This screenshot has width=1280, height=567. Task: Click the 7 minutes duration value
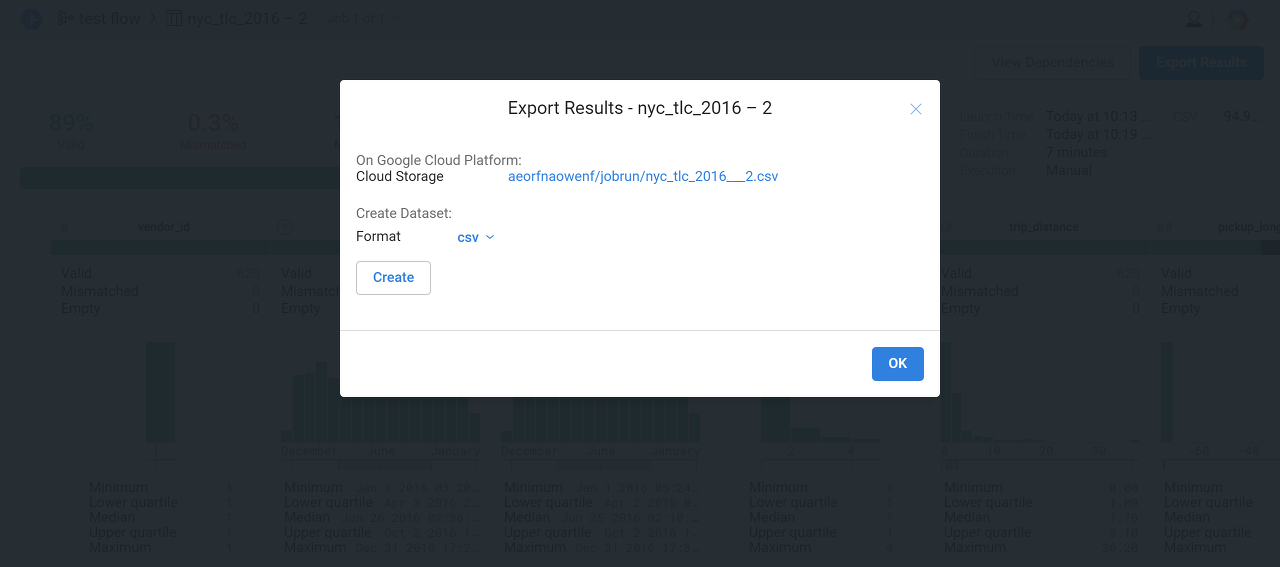[x=1077, y=153]
